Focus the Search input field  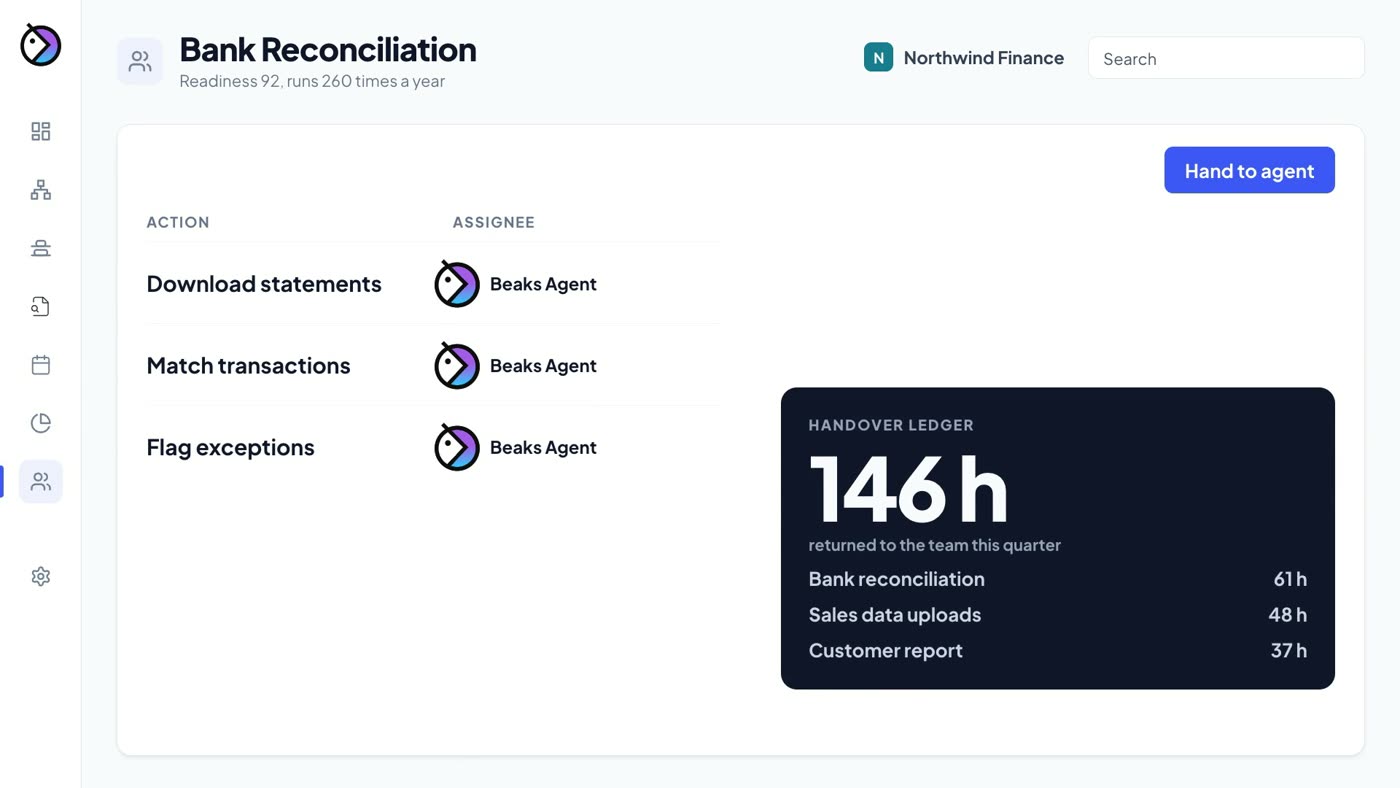click(x=1226, y=58)
